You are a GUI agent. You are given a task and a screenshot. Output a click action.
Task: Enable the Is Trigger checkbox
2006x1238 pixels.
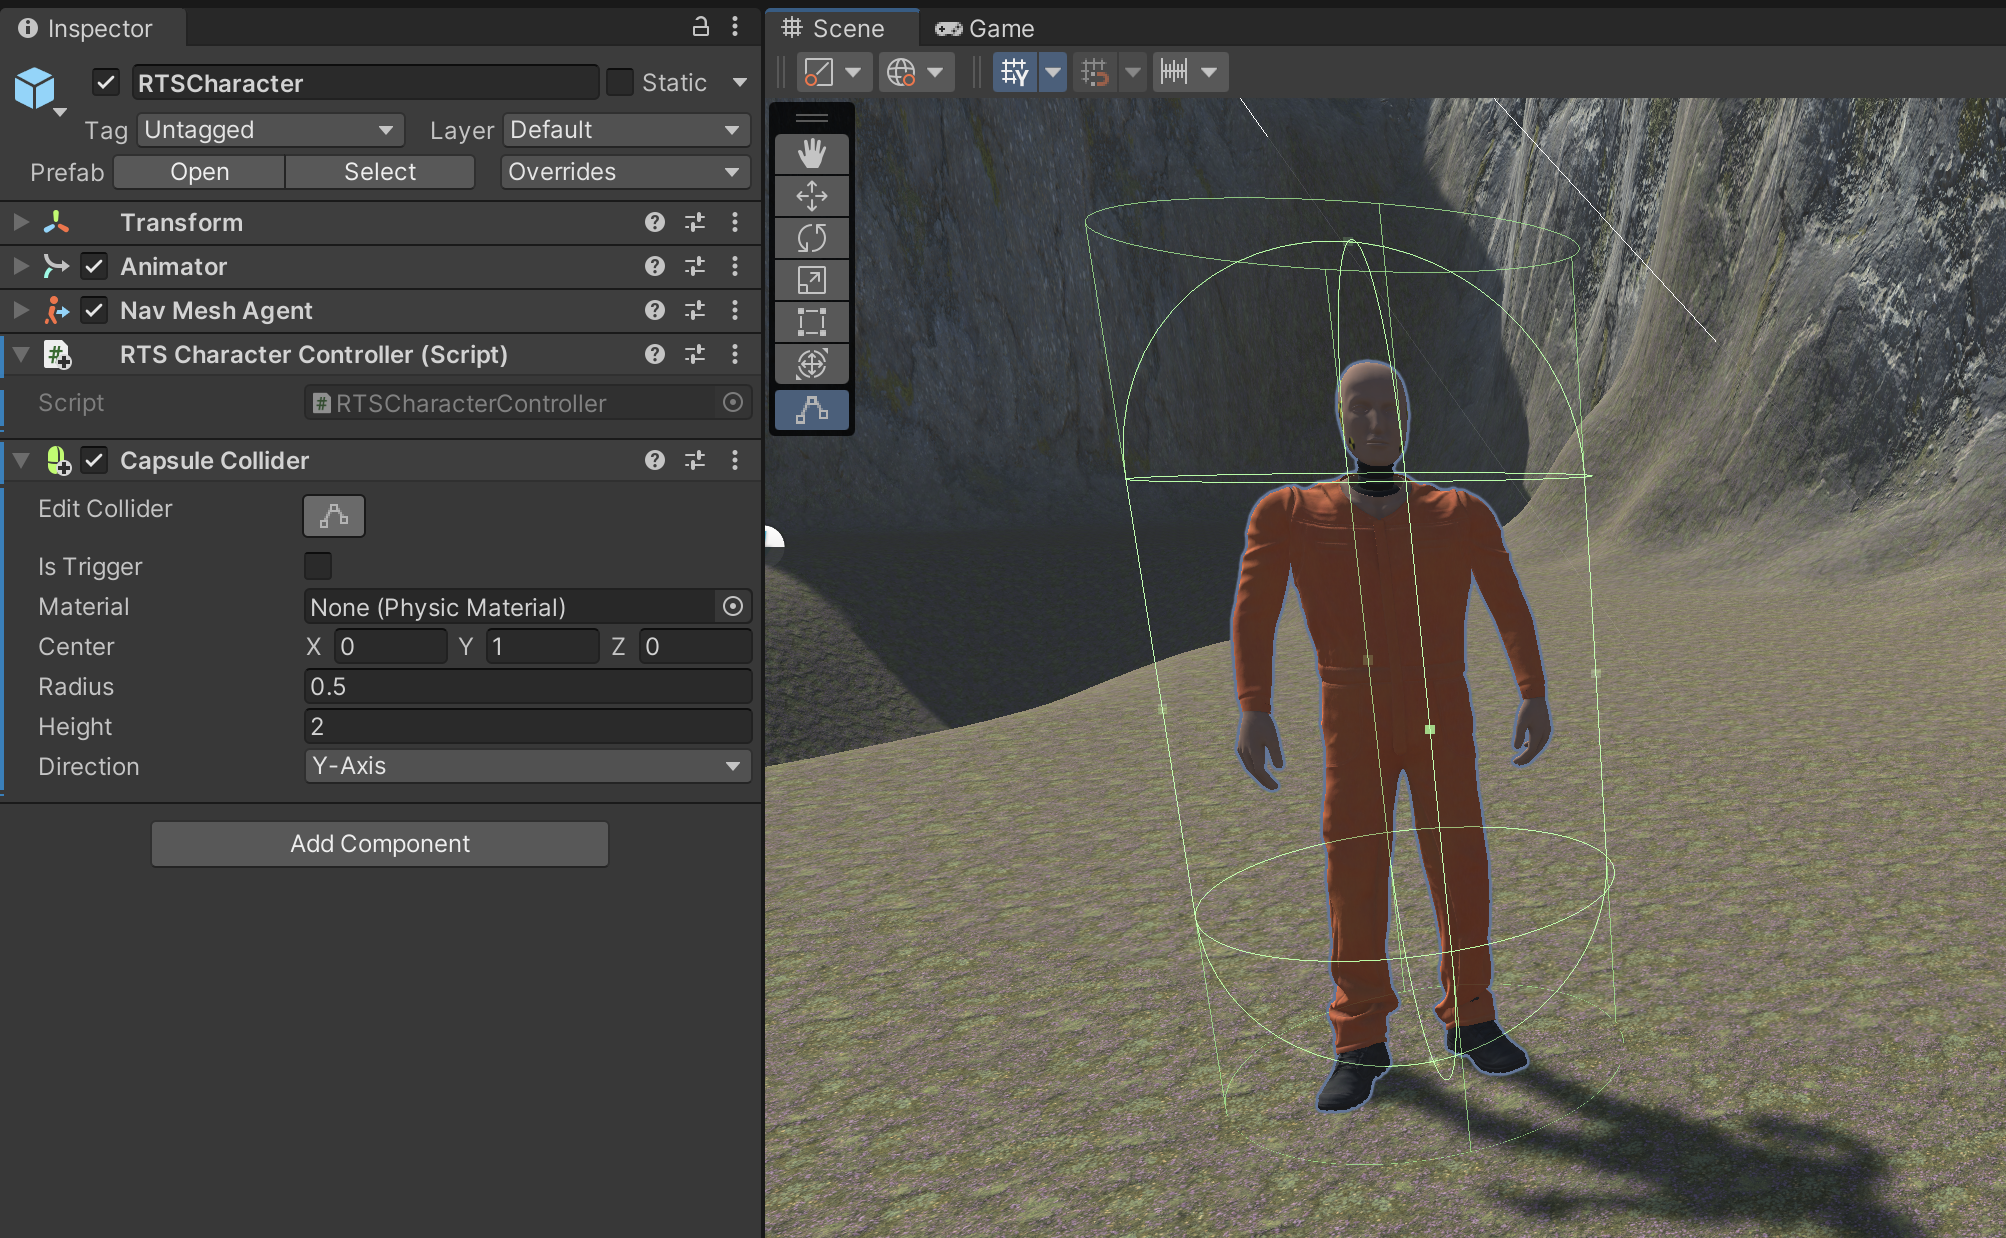[x=318, y=566]
